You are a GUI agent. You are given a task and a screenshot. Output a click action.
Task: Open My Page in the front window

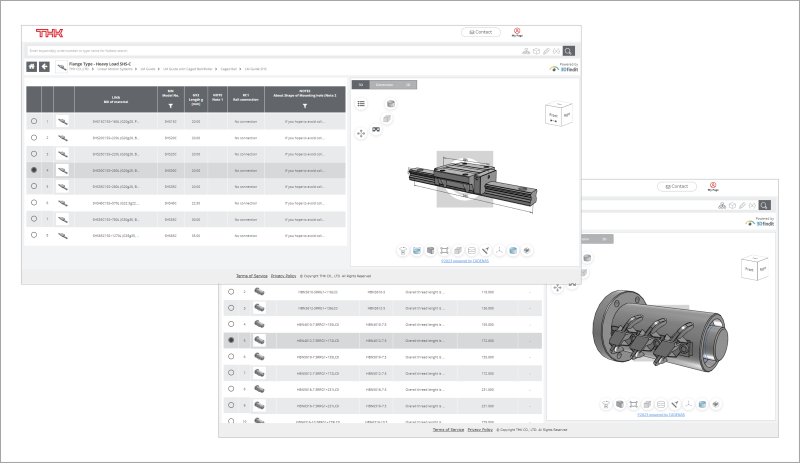pos(517,32)
